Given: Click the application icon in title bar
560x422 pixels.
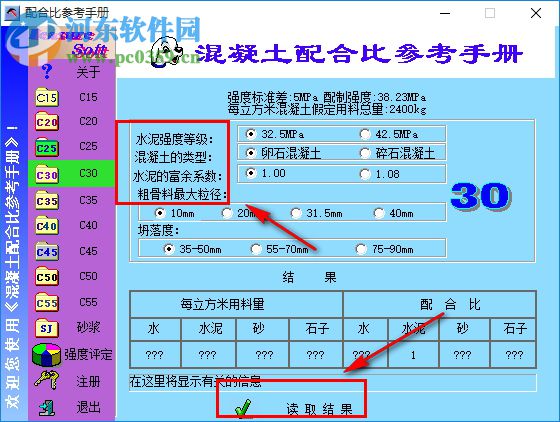Looking at the screenshot, I should click(12, 13).
